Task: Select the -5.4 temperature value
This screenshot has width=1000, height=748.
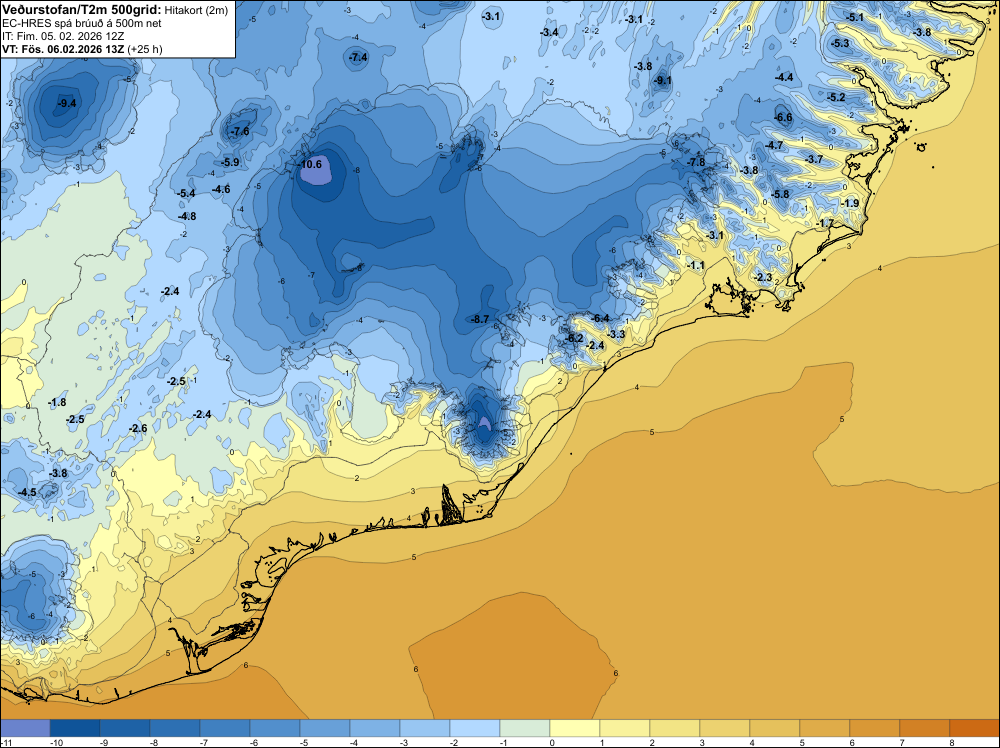Action: click(x=186, y=193)
